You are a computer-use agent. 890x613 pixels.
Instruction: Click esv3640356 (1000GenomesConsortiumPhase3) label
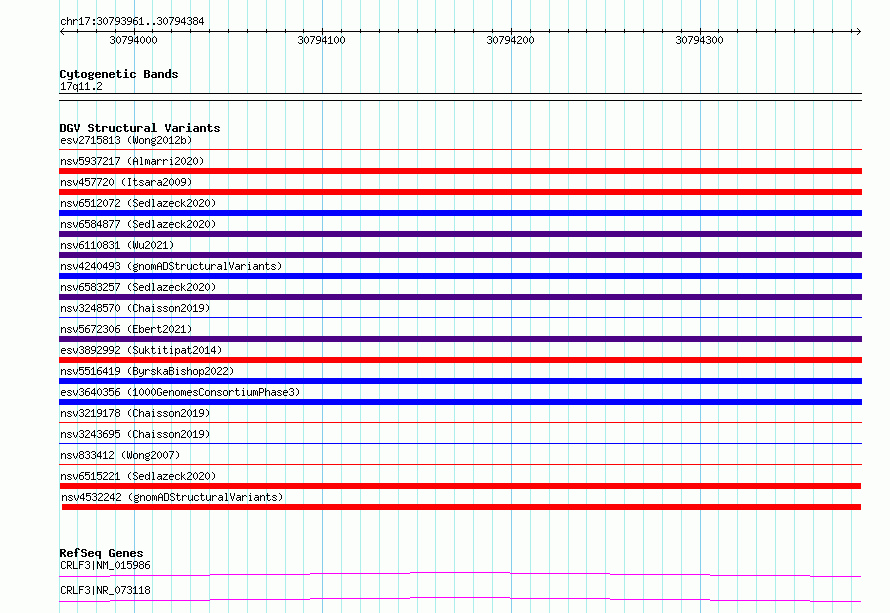point(180,392)
